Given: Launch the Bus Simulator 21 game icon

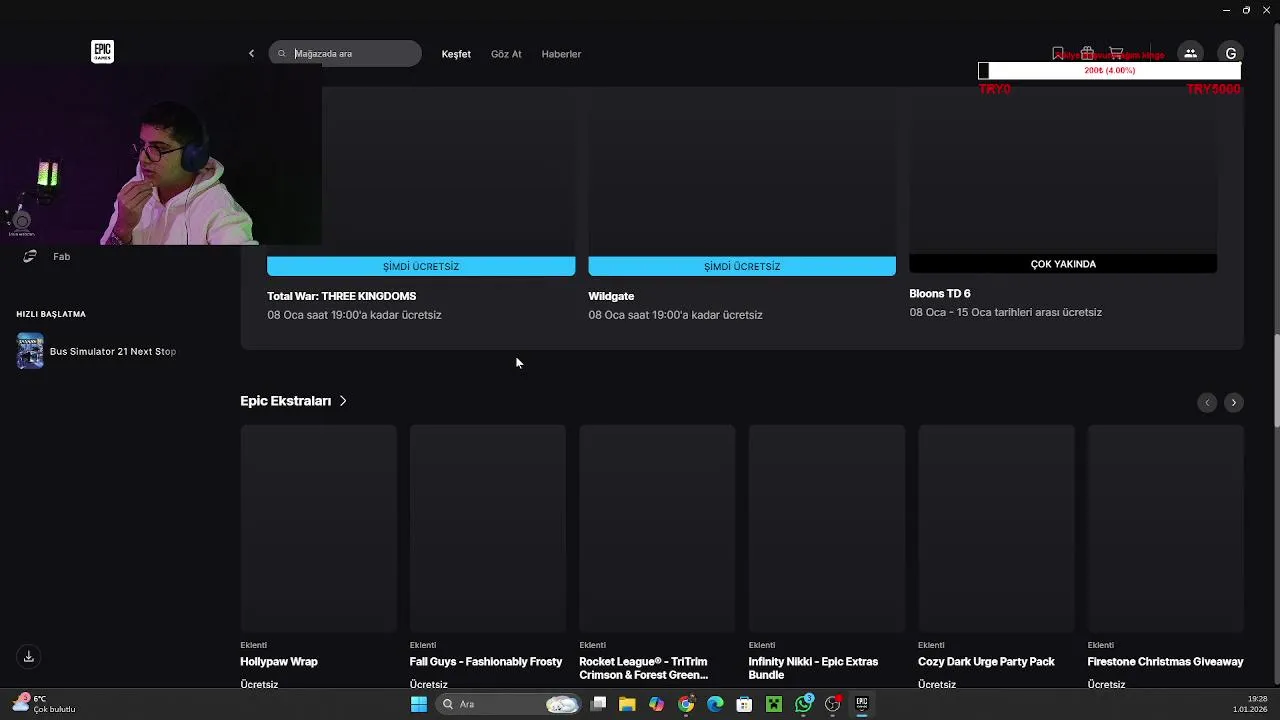Looking at the screenshot, I should coord(30,351).
